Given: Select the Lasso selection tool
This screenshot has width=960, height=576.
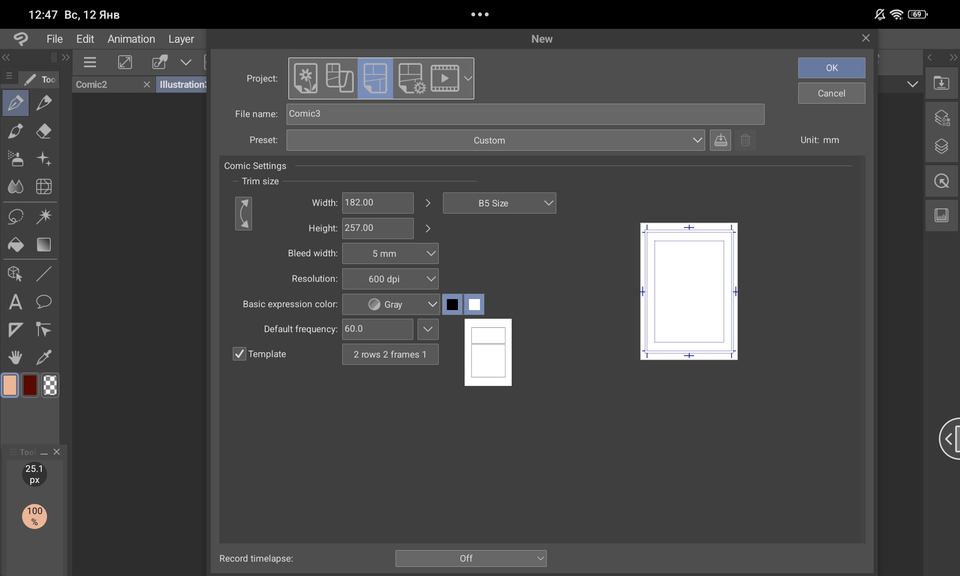Looking at the screenshot, I should [x=15, y=216].
